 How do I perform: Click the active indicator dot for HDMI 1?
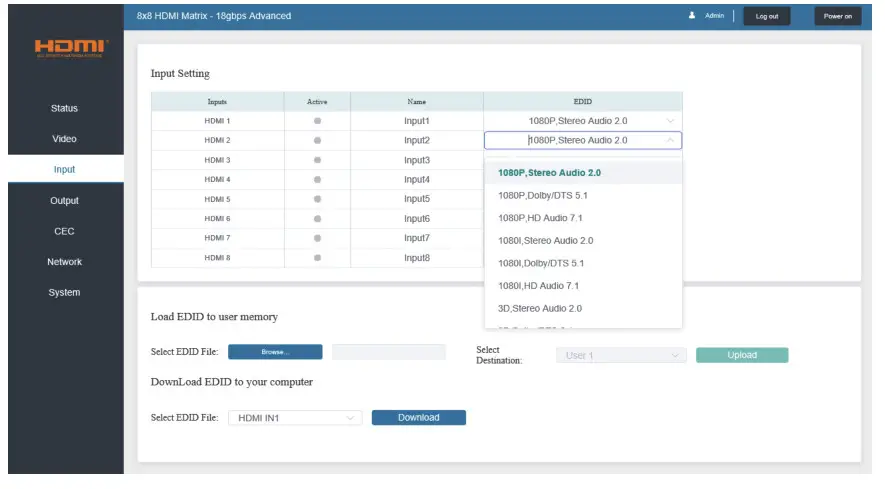(317, 121)
